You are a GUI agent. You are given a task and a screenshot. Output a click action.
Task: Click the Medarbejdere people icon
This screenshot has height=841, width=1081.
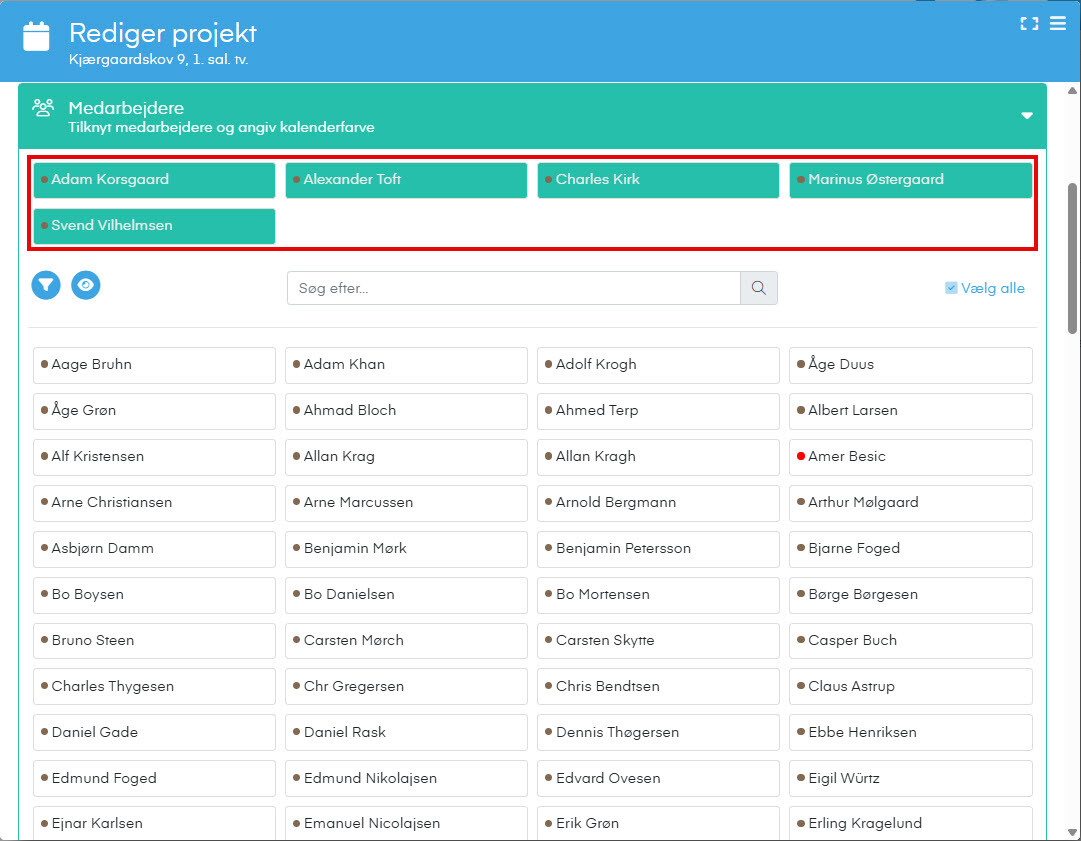click(43, 108)
